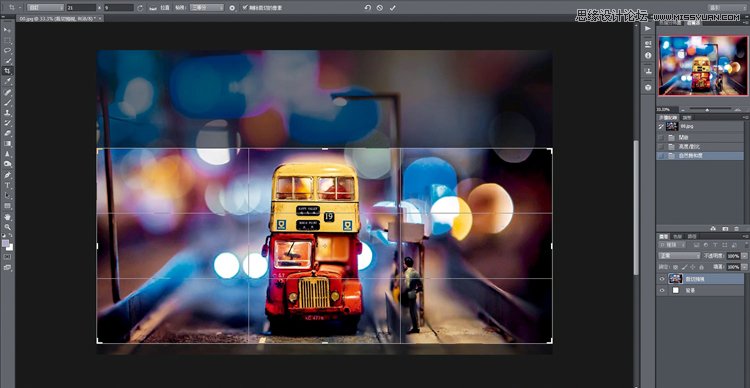Select the Dodge tool
750x388 pixels.
pos(8,164)
